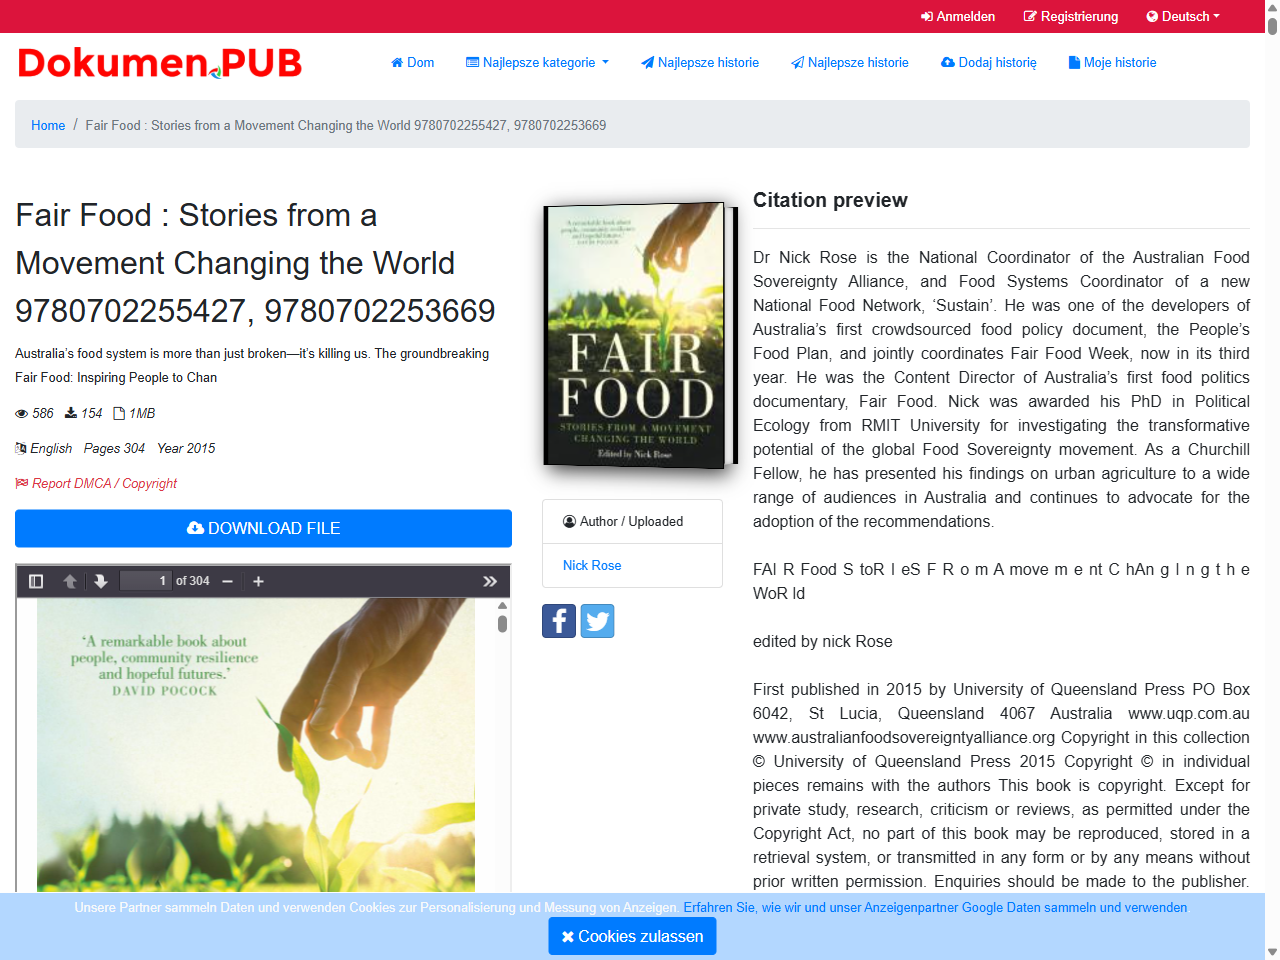Viewport: 1280px width, 960px height.
Task: Click the Fair Food book cover thumbnail
Action: (638, 336)
